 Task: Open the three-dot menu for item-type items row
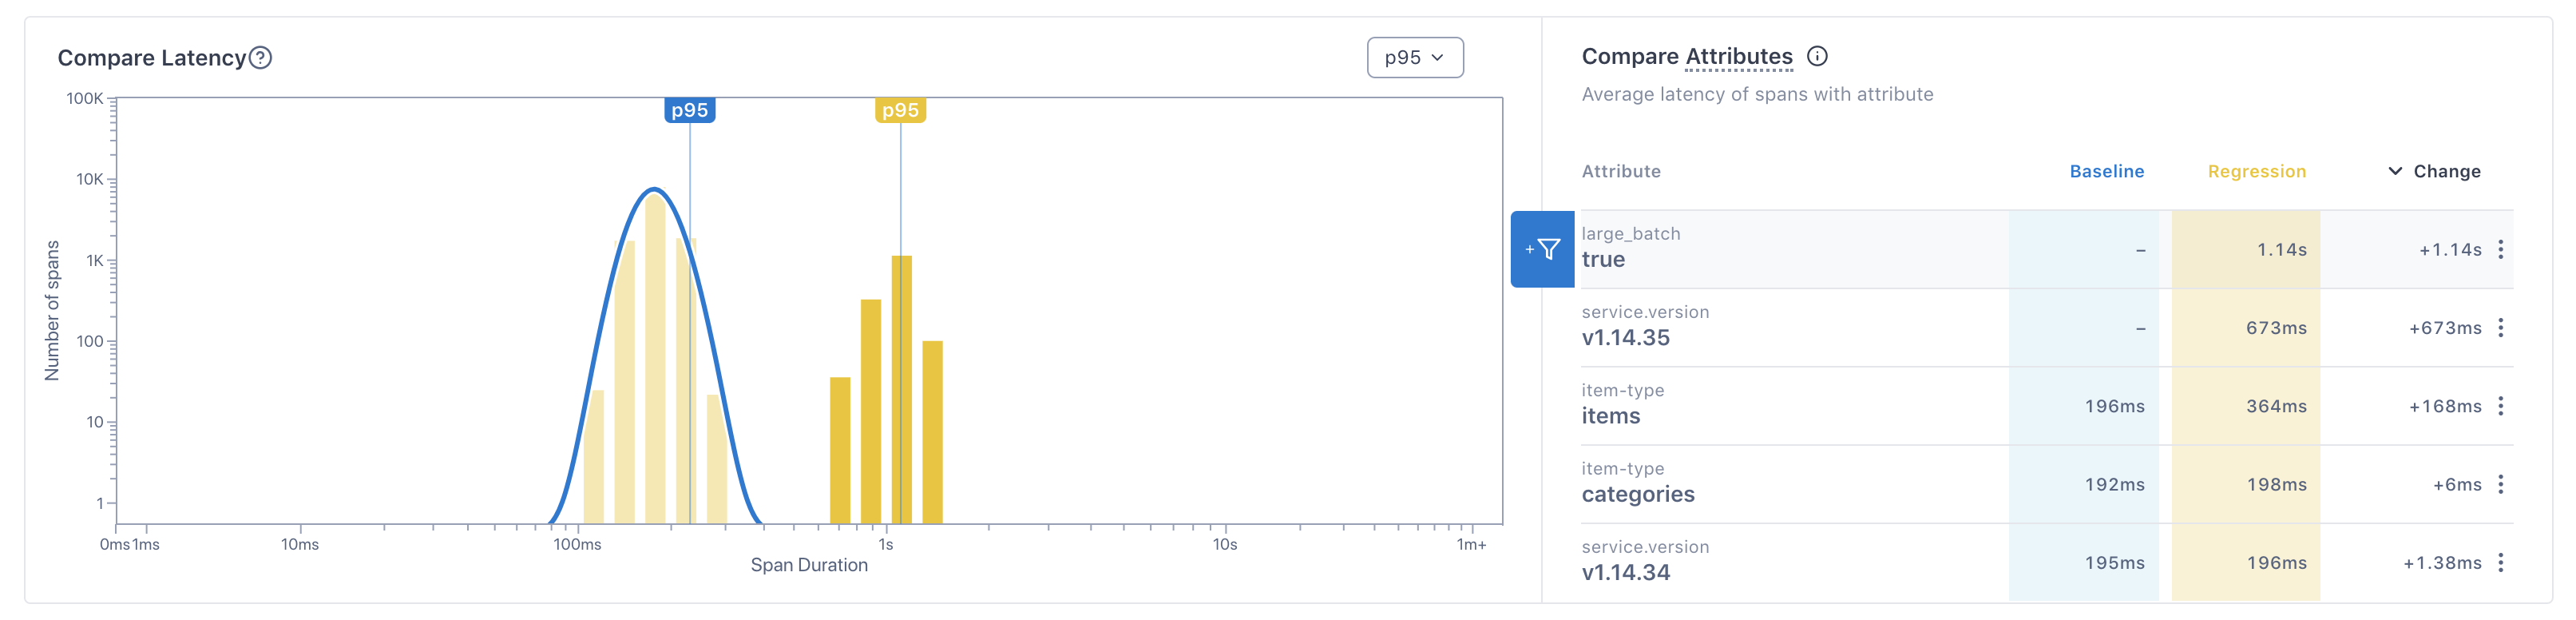[x=2500, y=406]
